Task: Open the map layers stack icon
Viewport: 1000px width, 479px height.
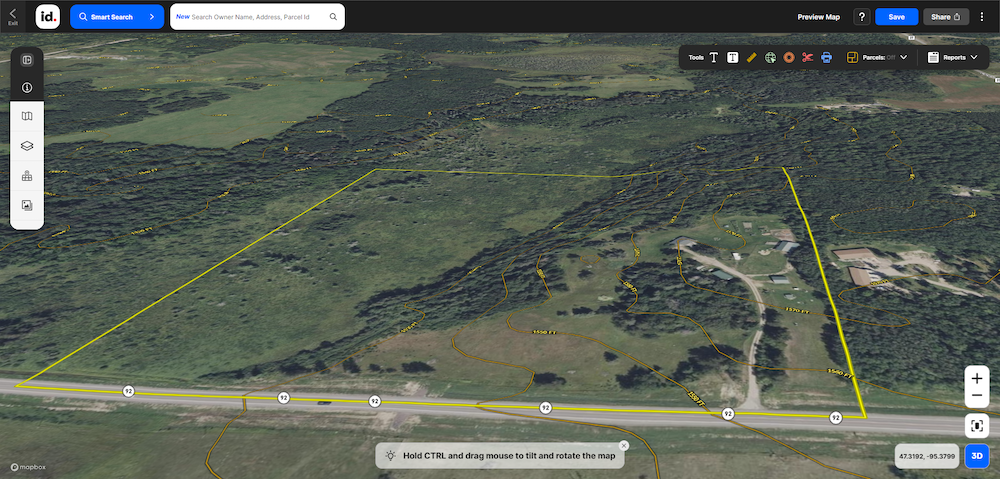Action: pos(27,146)
